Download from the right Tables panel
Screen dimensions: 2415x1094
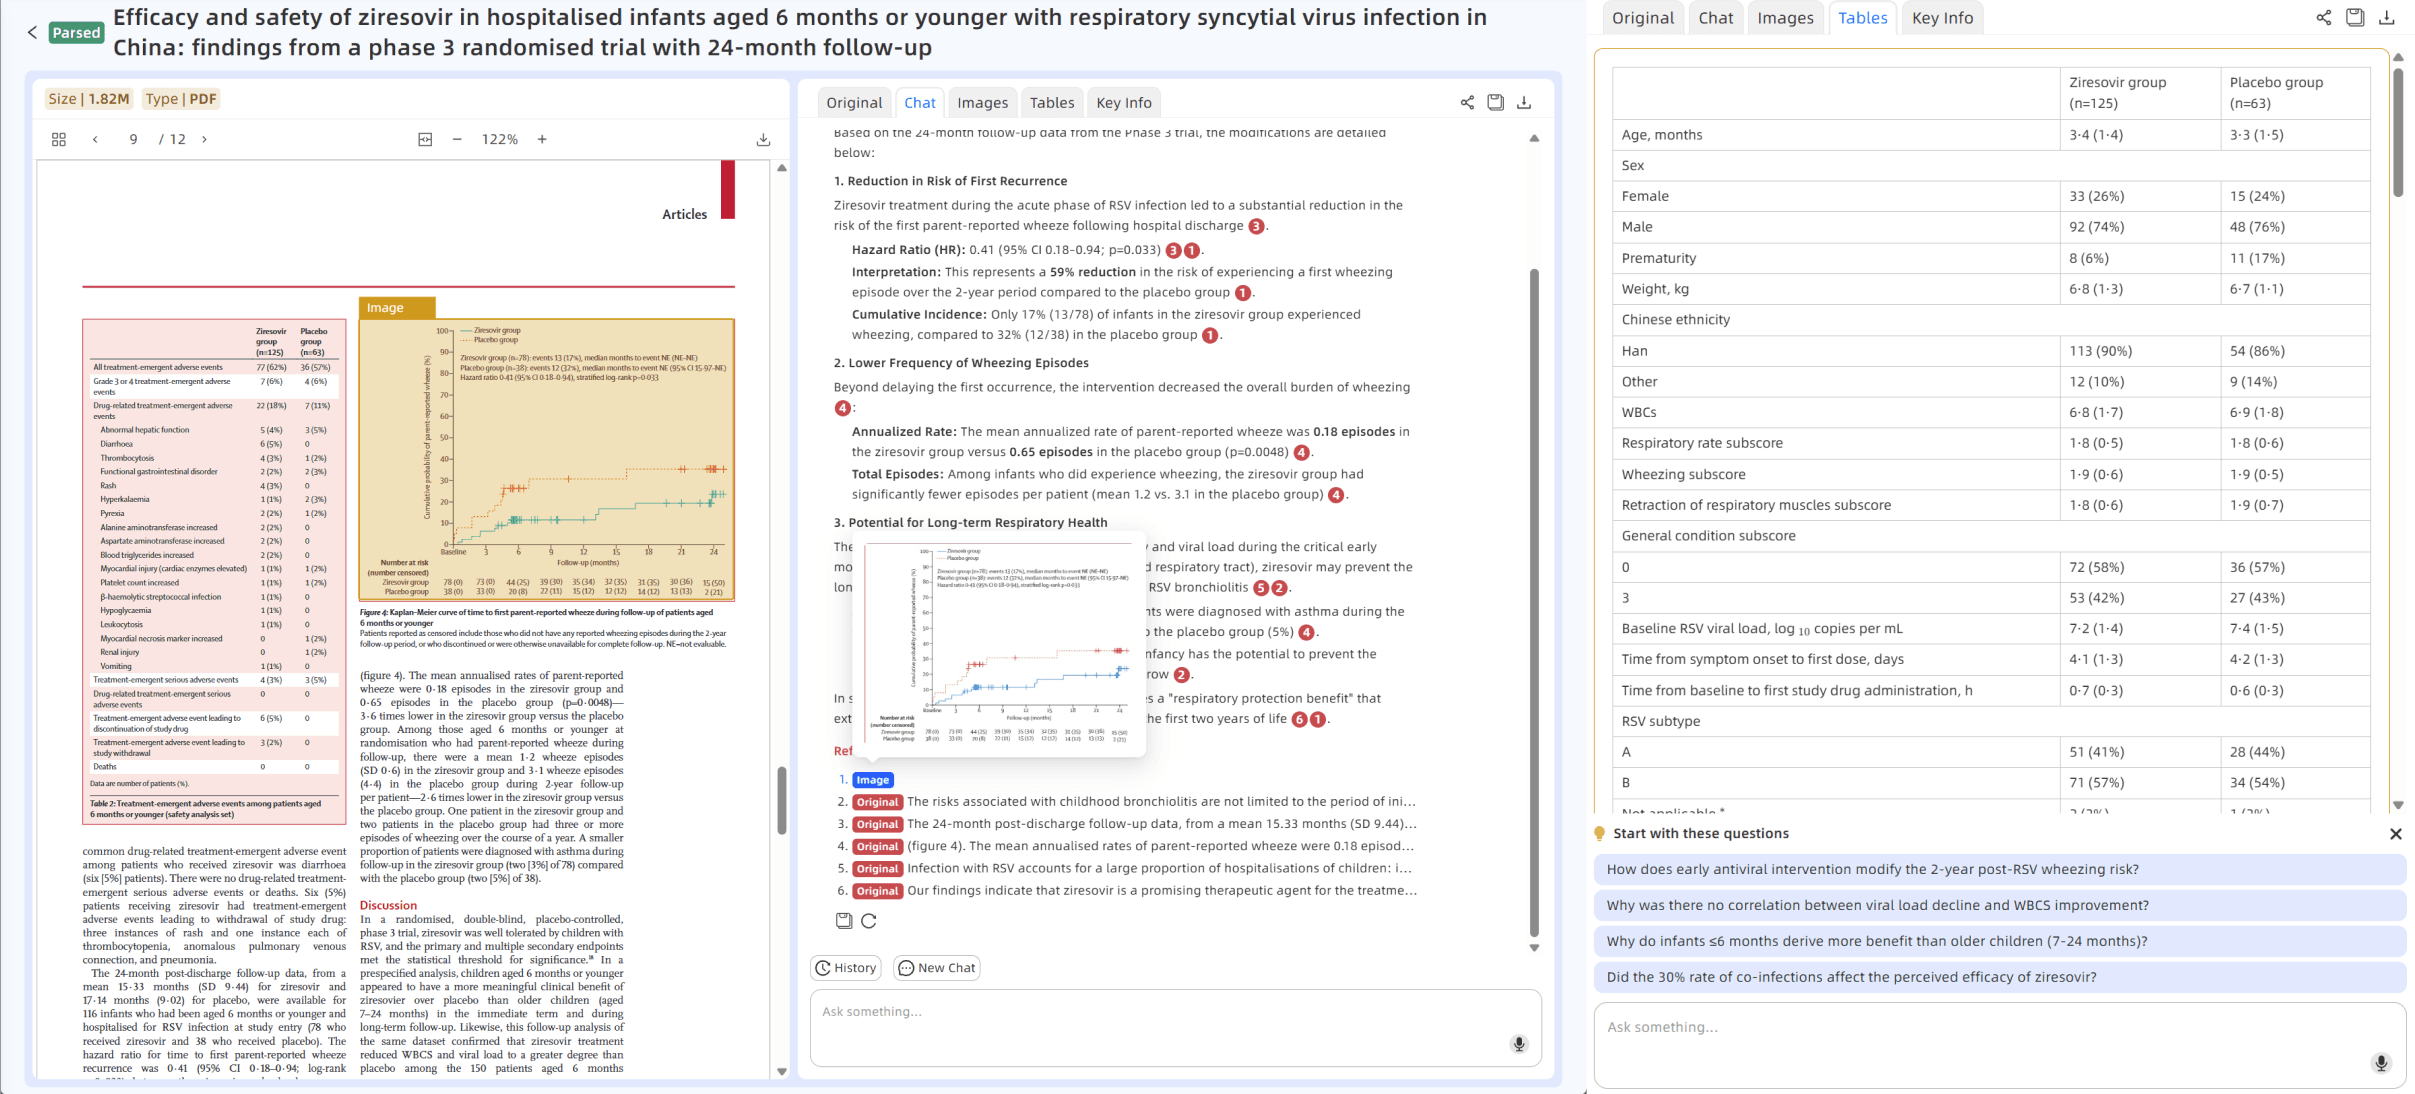(2387, 17)
